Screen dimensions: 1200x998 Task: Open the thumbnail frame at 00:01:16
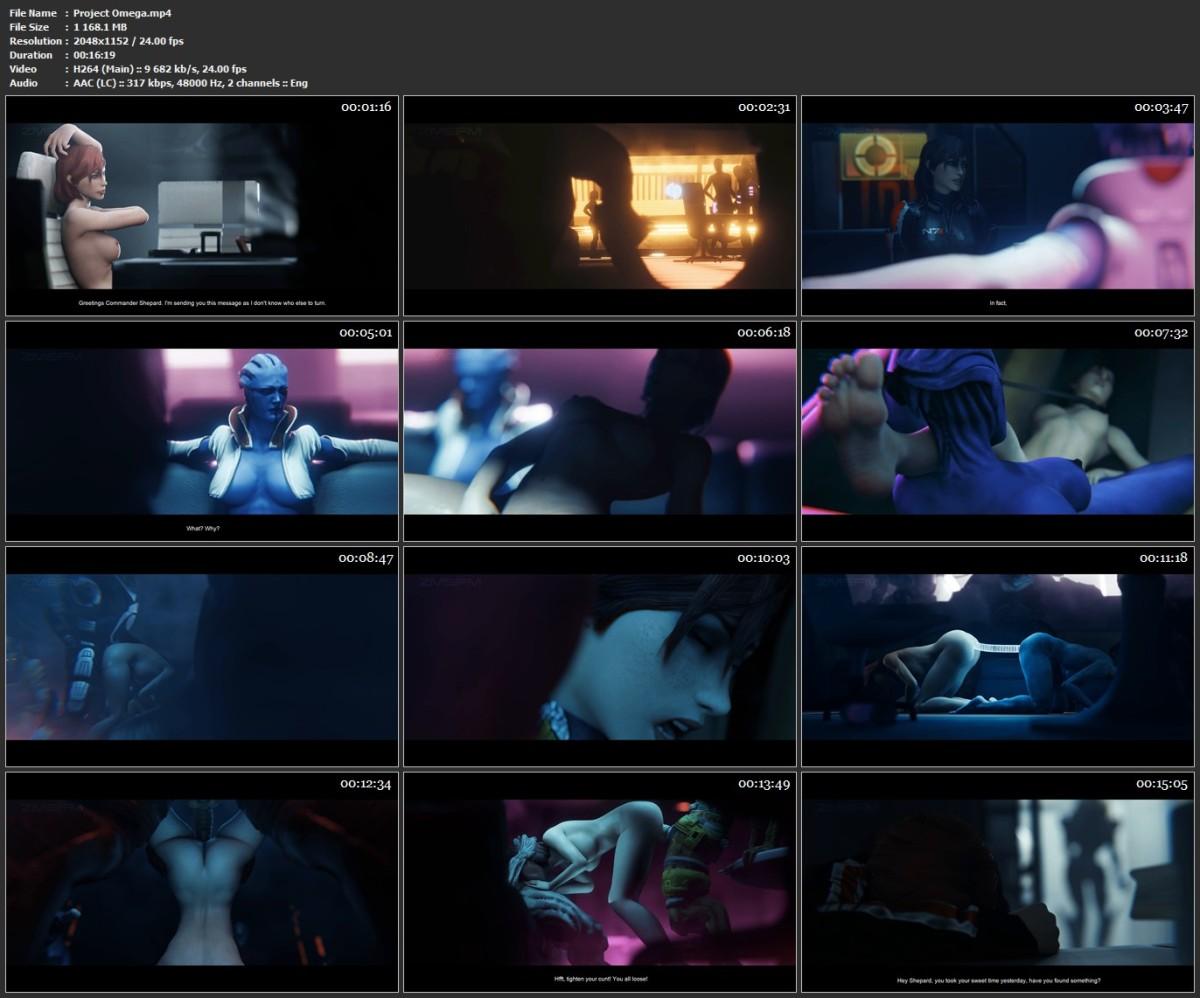202,206
